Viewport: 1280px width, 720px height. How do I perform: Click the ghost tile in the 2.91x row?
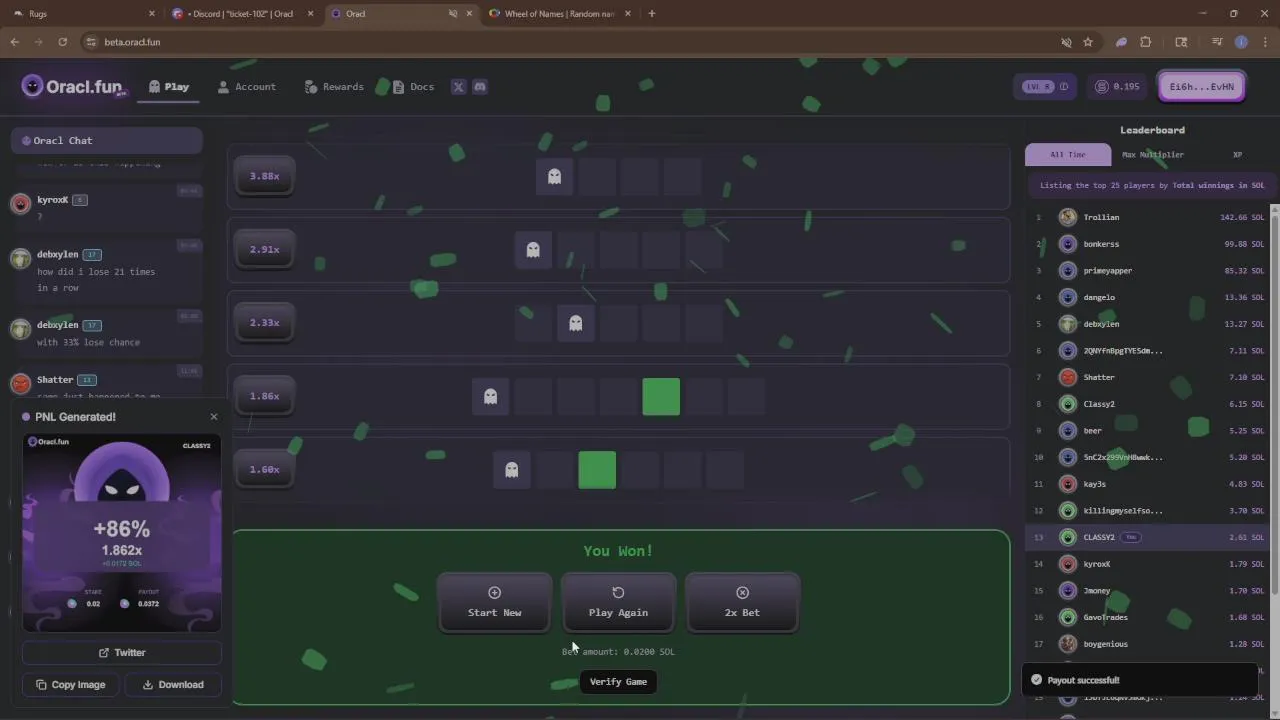pyautogui.click(x=533, y=250)
